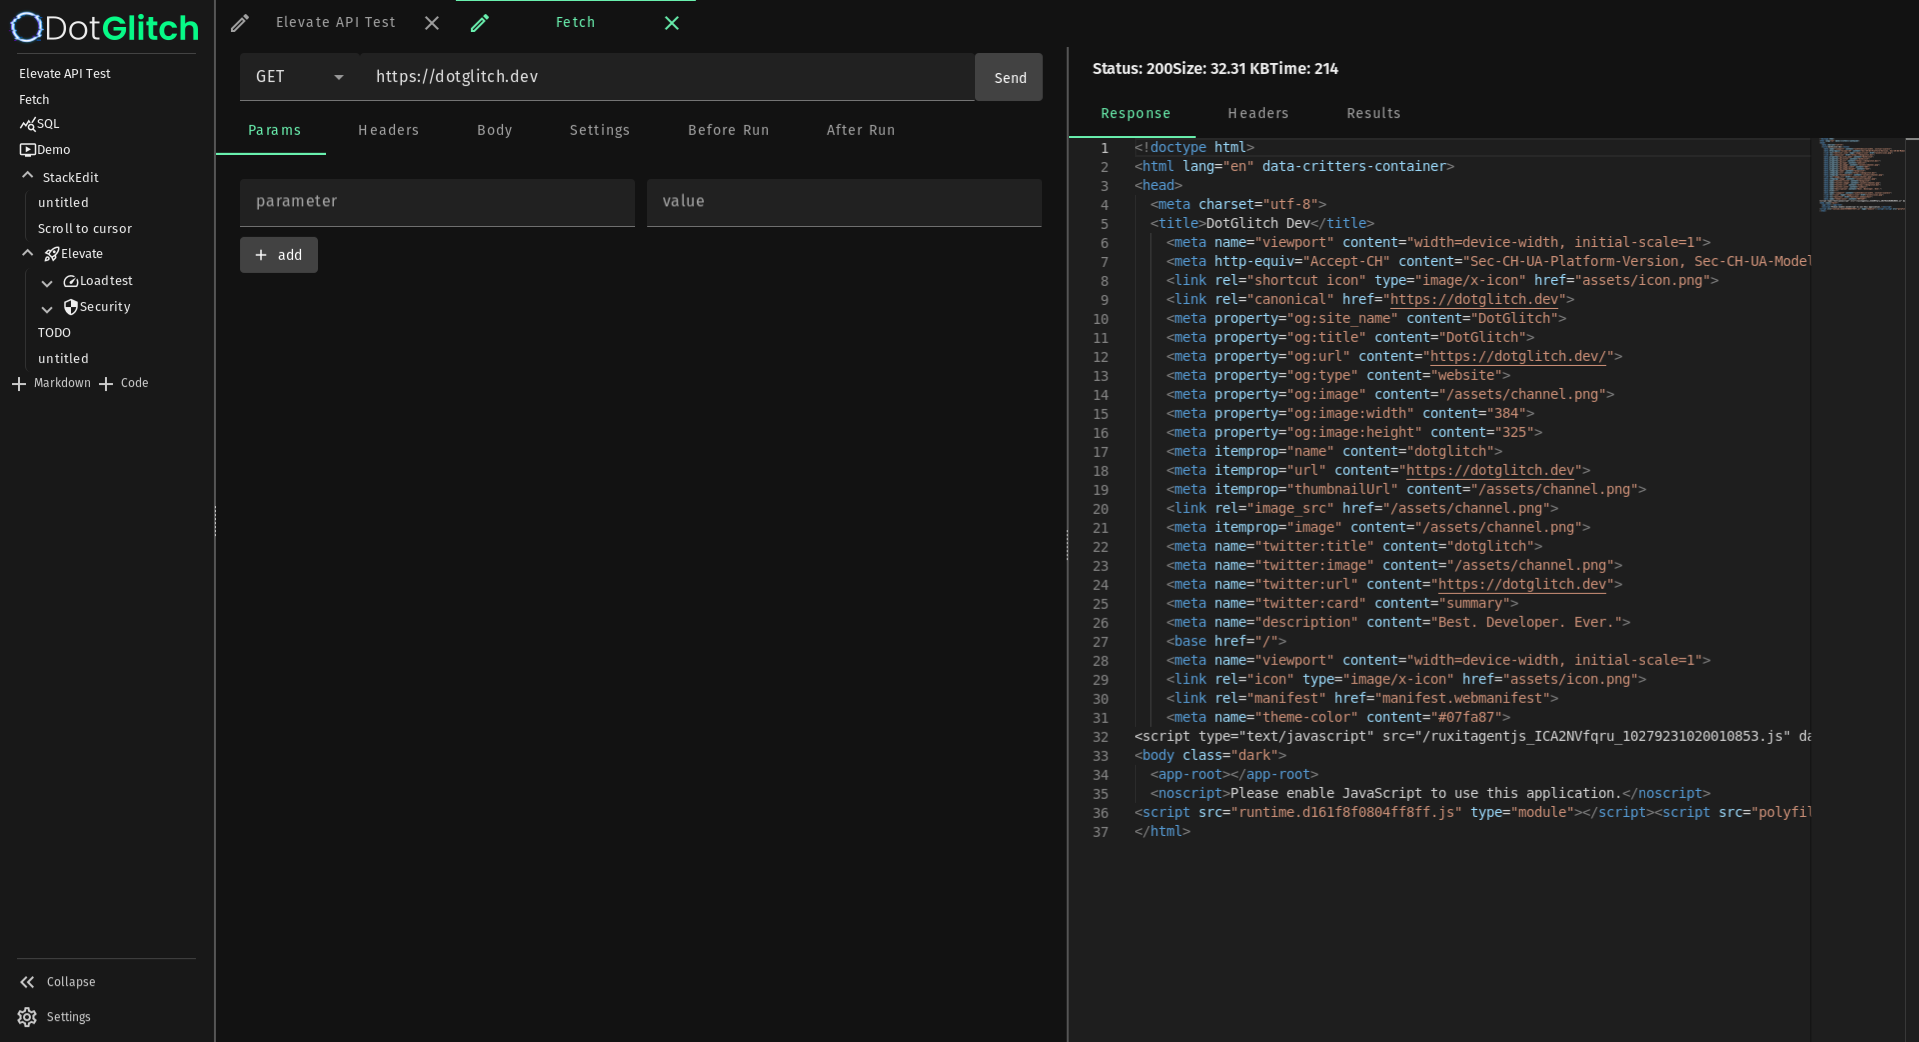
Task: Open untitled under StackEdit
Action: click(63, 203)
